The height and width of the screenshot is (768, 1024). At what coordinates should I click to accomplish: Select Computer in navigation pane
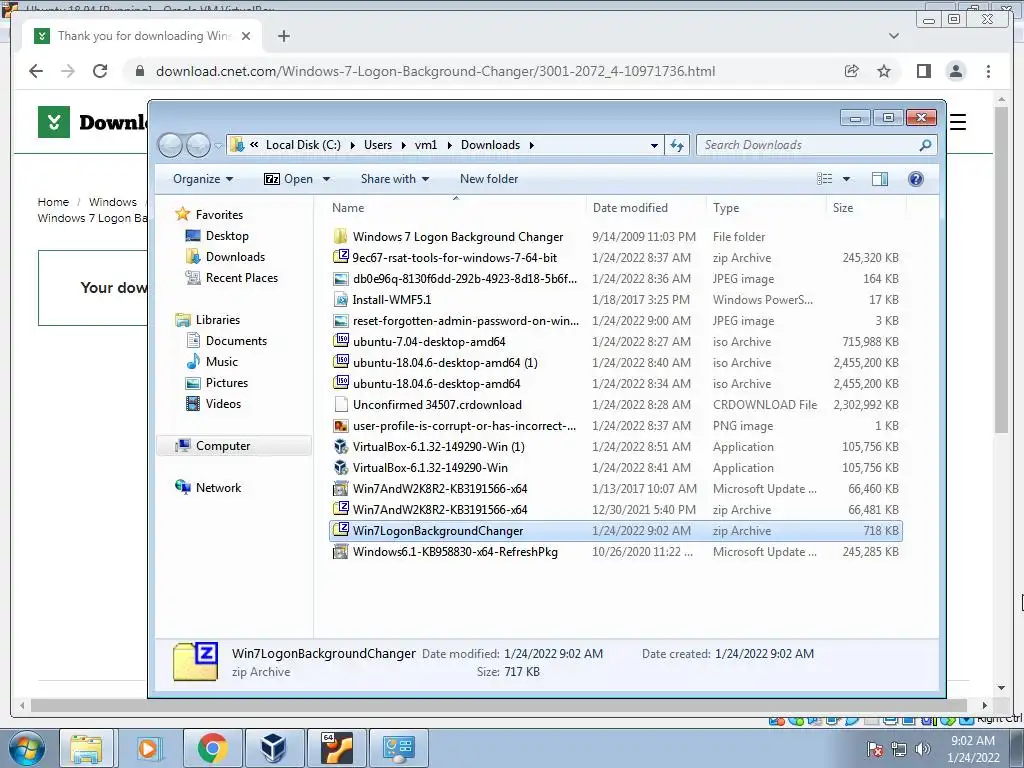point(234,445)
